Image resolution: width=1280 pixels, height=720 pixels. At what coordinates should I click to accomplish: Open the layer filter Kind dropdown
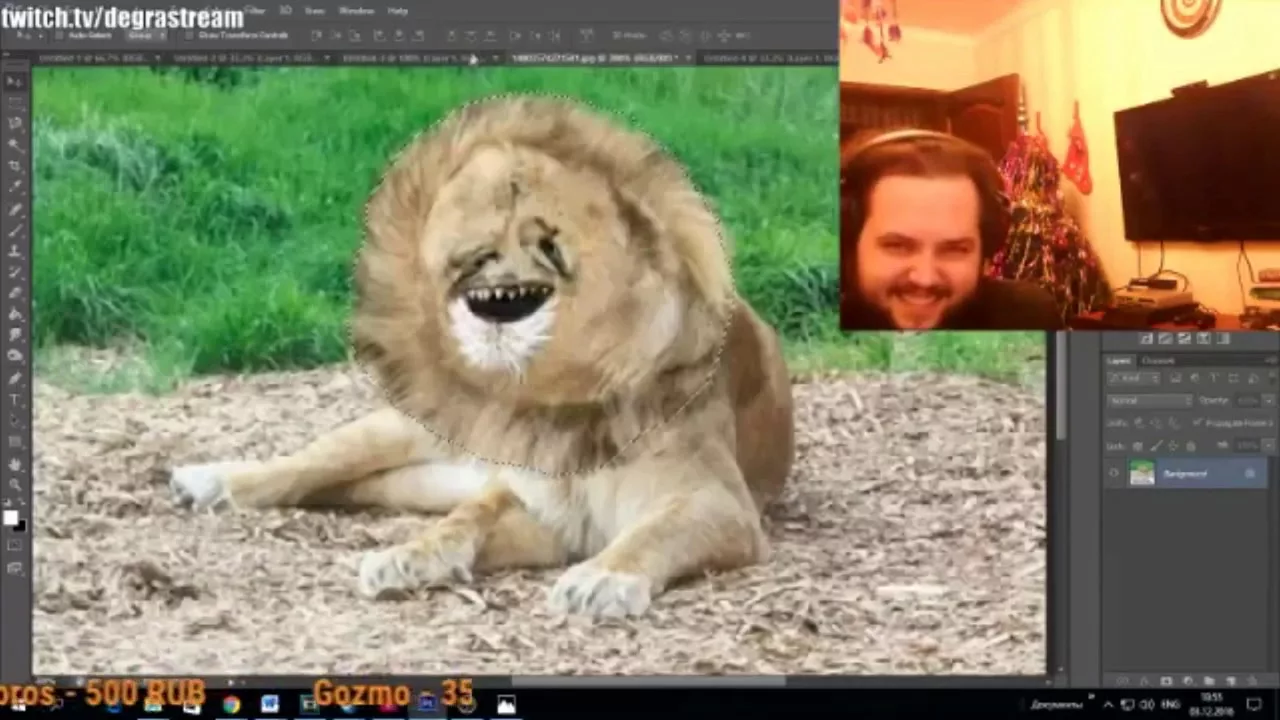click(1134, 379)
